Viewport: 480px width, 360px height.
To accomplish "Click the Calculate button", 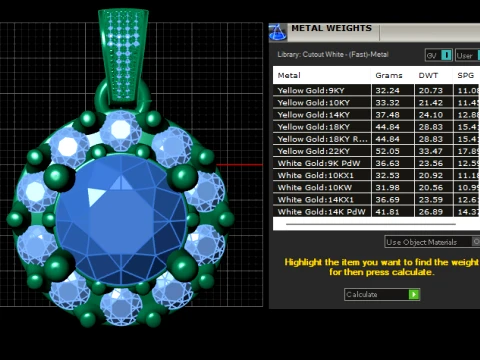I will click(382, 294).
